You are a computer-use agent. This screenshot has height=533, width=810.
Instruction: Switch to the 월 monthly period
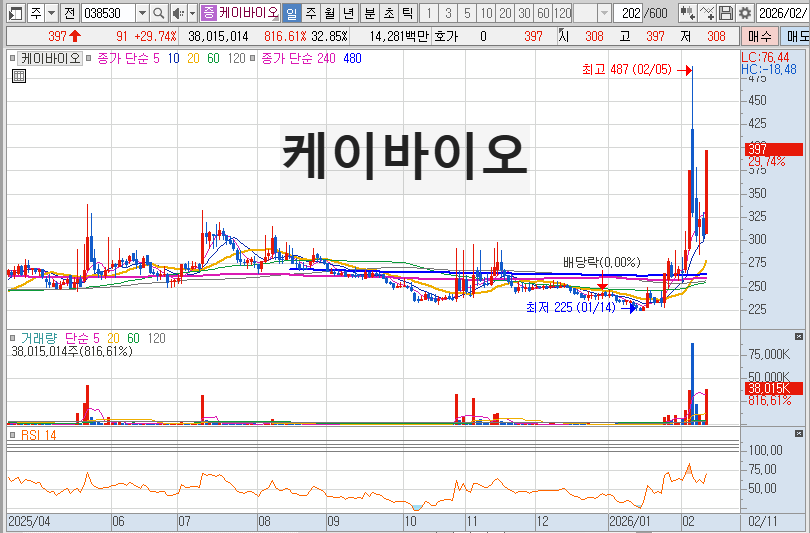click(330, 13)
